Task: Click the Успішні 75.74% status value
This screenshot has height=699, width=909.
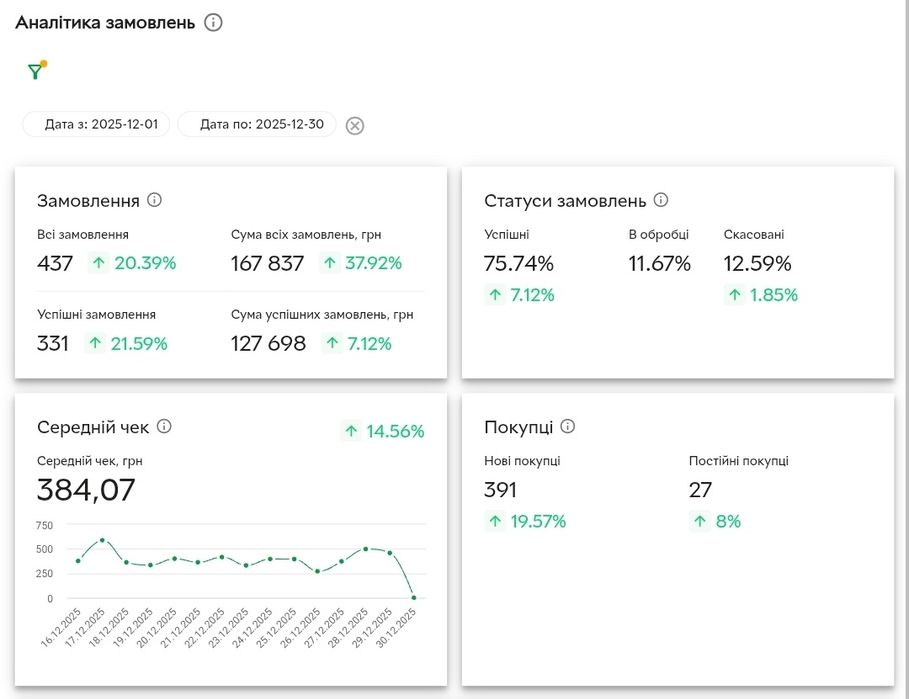Action: coord(519,264)
